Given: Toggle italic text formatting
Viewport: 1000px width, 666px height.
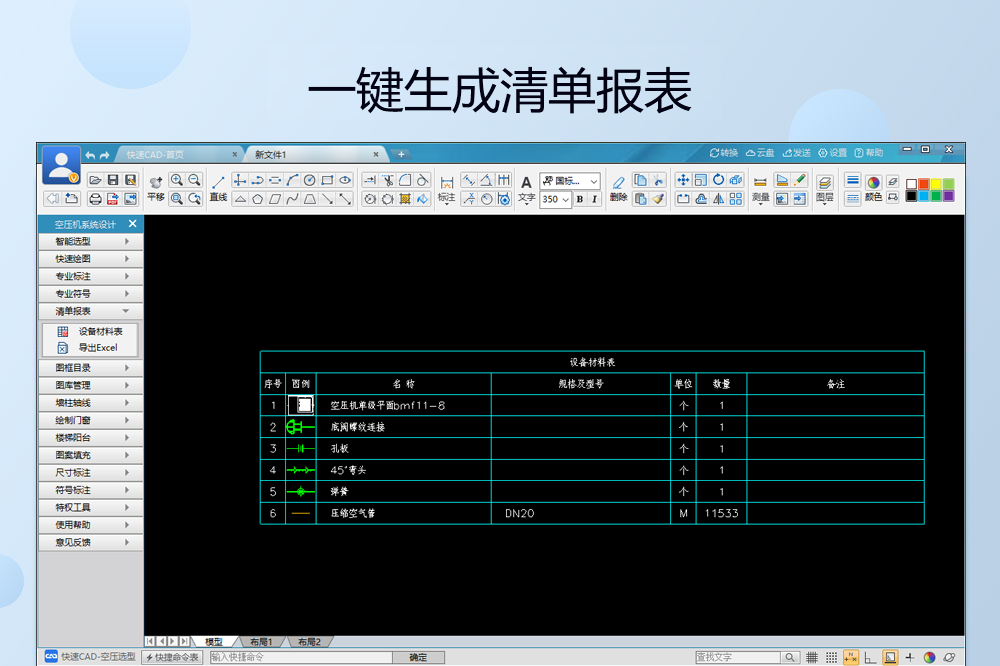Looking at the screenshot, I should click(592, 198).
